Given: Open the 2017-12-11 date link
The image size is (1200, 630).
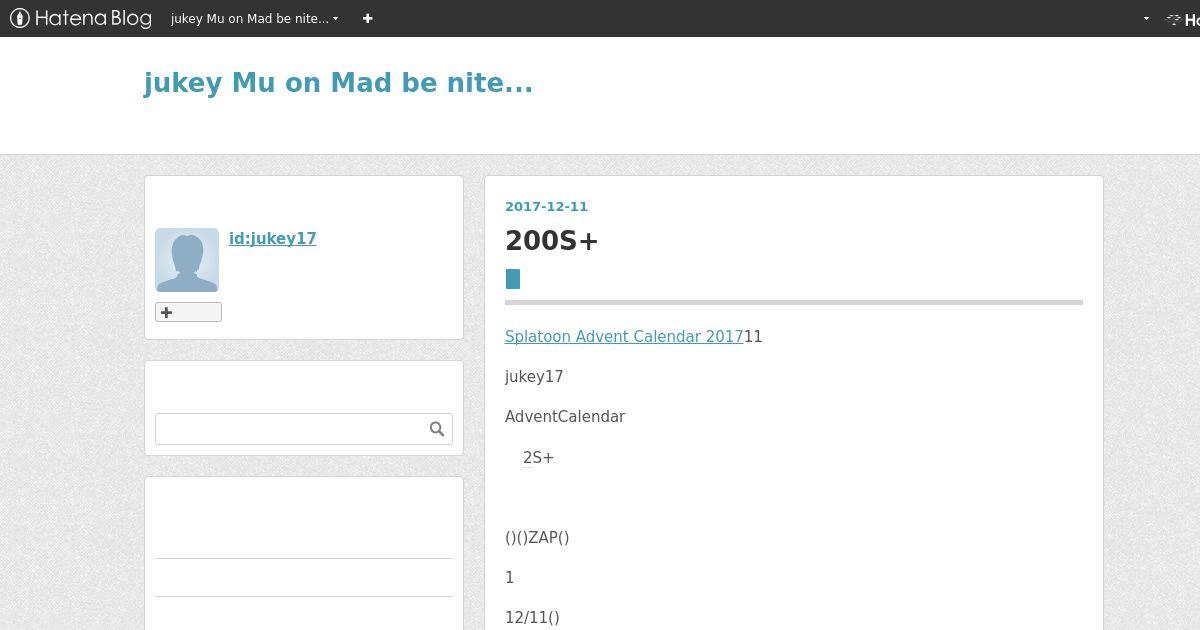Looking at the screenshot, I should click(546, 207).
